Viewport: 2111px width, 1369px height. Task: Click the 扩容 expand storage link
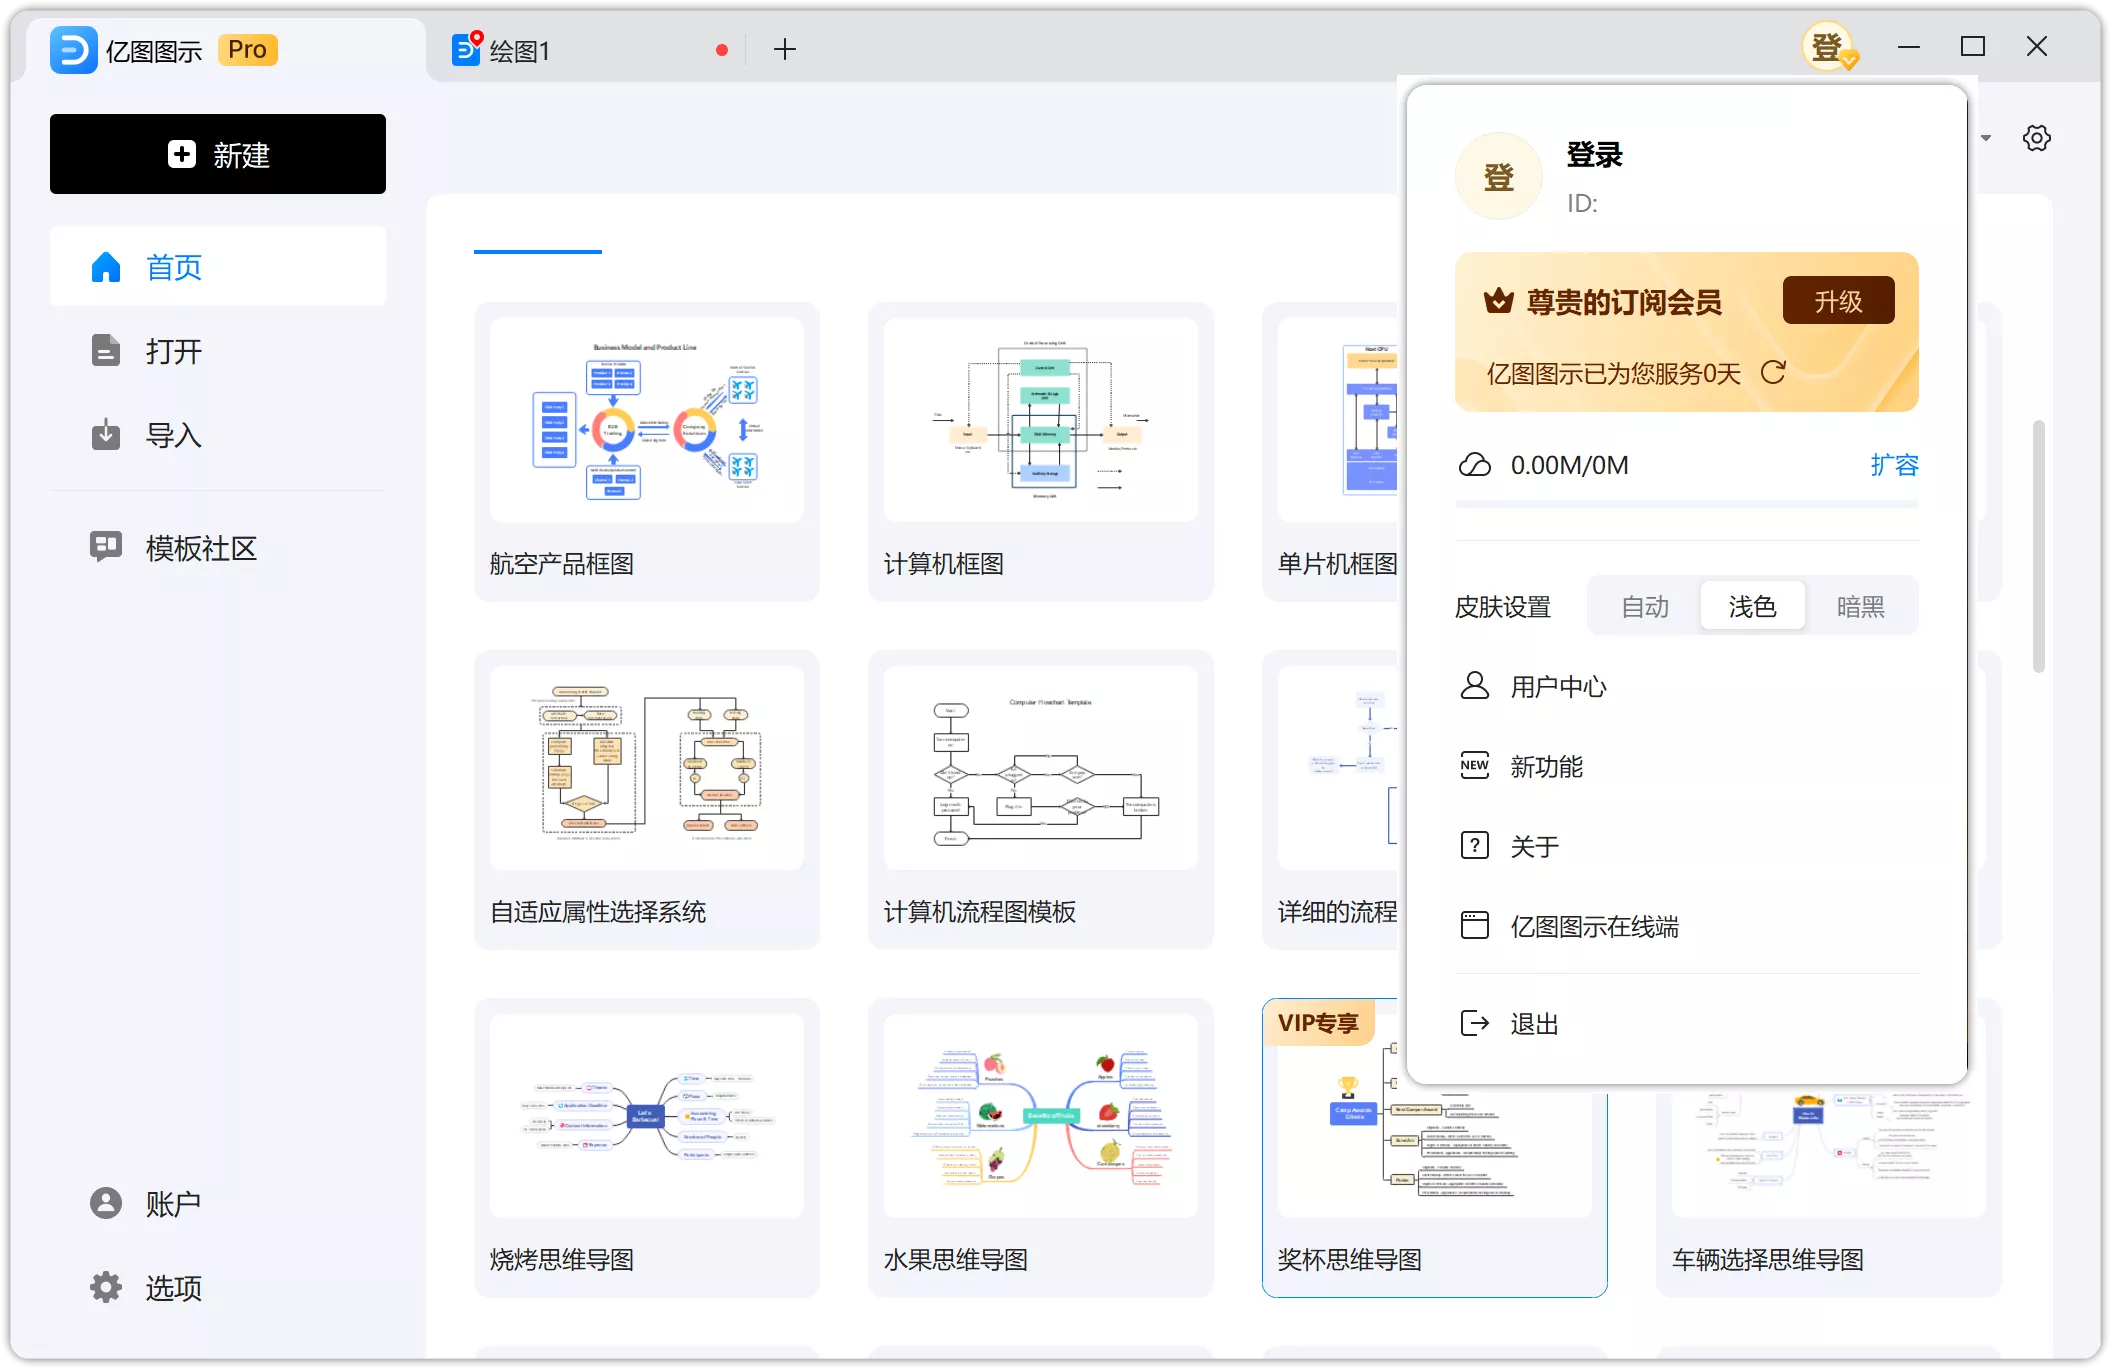tap(1894, 465)
